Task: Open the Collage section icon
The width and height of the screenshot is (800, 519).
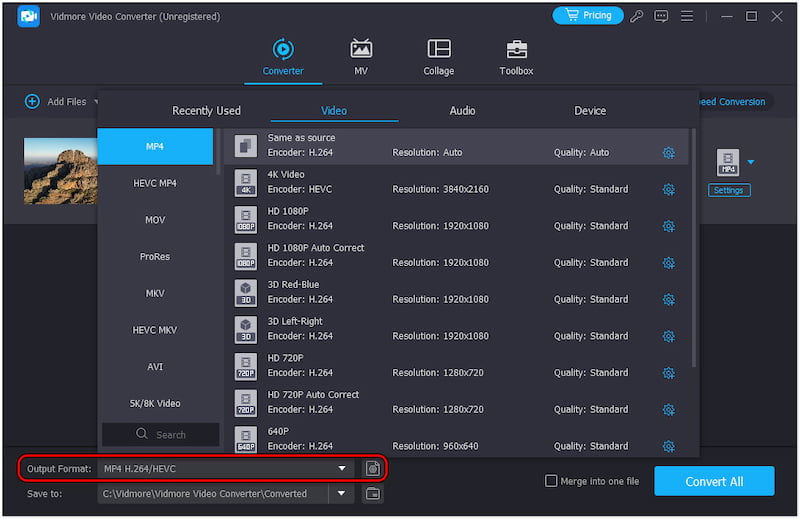Action: (438, 50)
